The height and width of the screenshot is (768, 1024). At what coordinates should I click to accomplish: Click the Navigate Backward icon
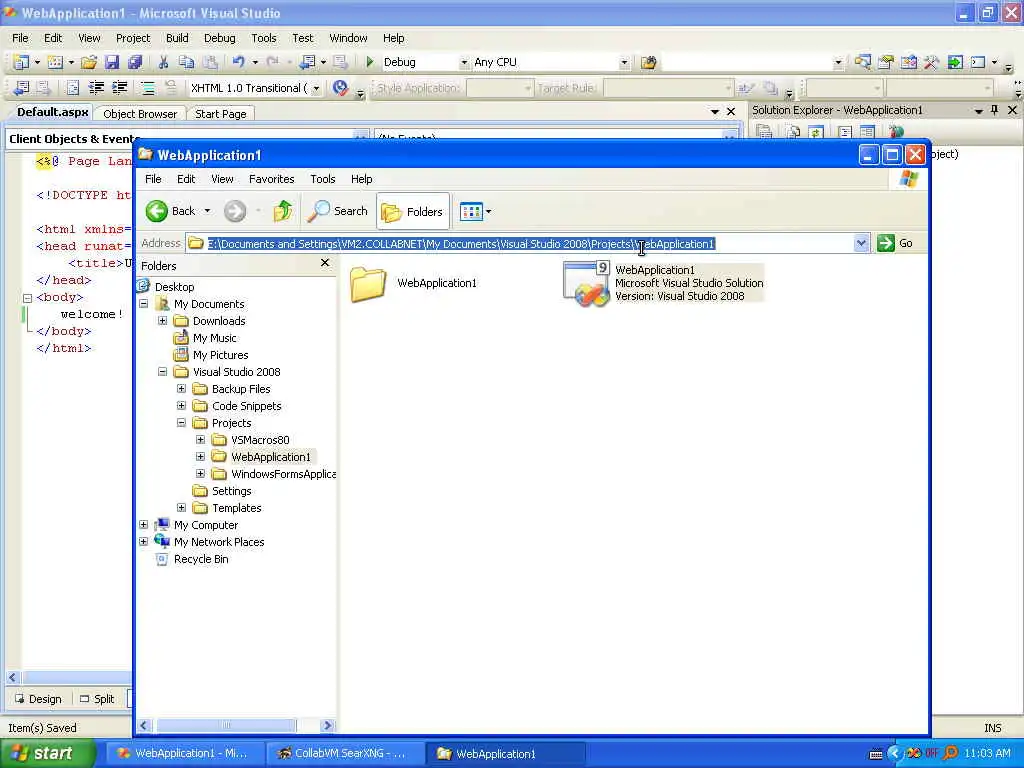point(306,62)
